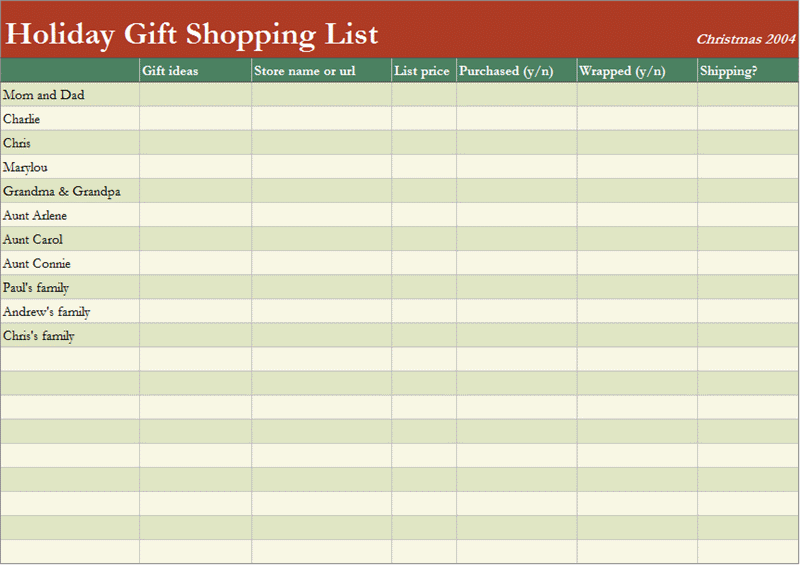Click the List price column header
The width and height of the screenshot is (800, 565).
(x=424, y=71)
